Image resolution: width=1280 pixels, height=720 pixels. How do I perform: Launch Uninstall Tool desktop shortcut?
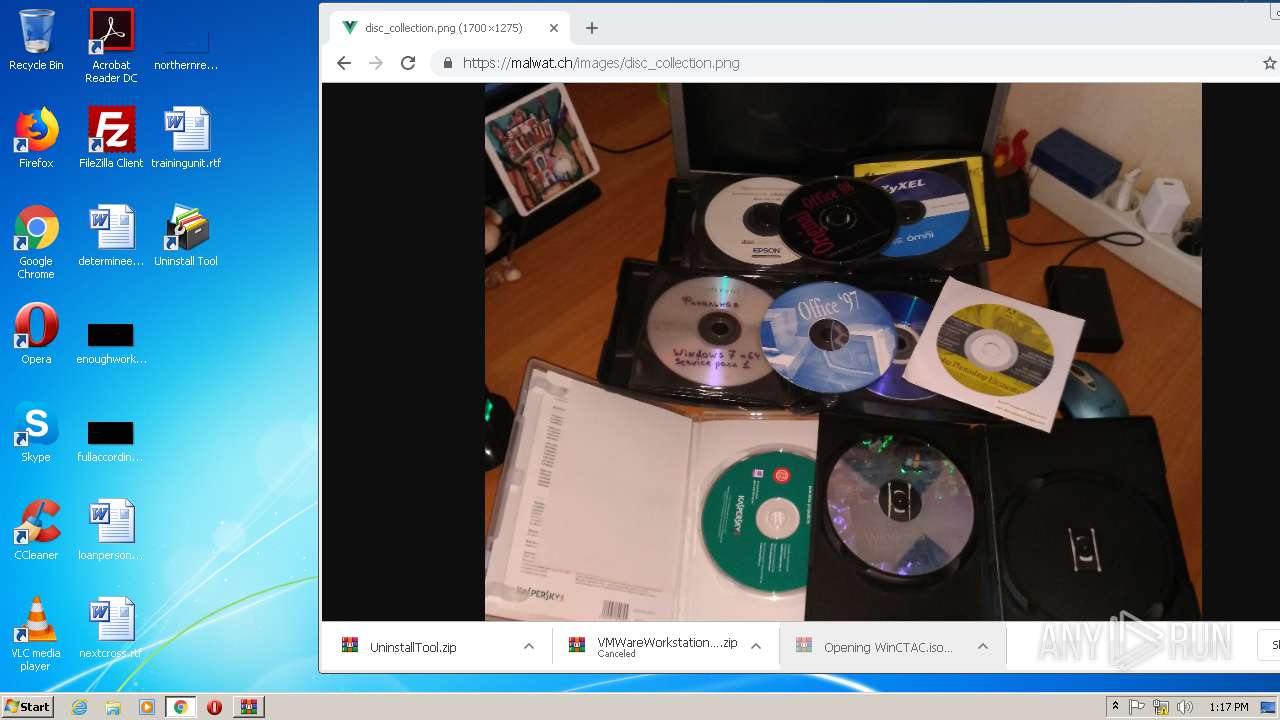pos(186,236)
